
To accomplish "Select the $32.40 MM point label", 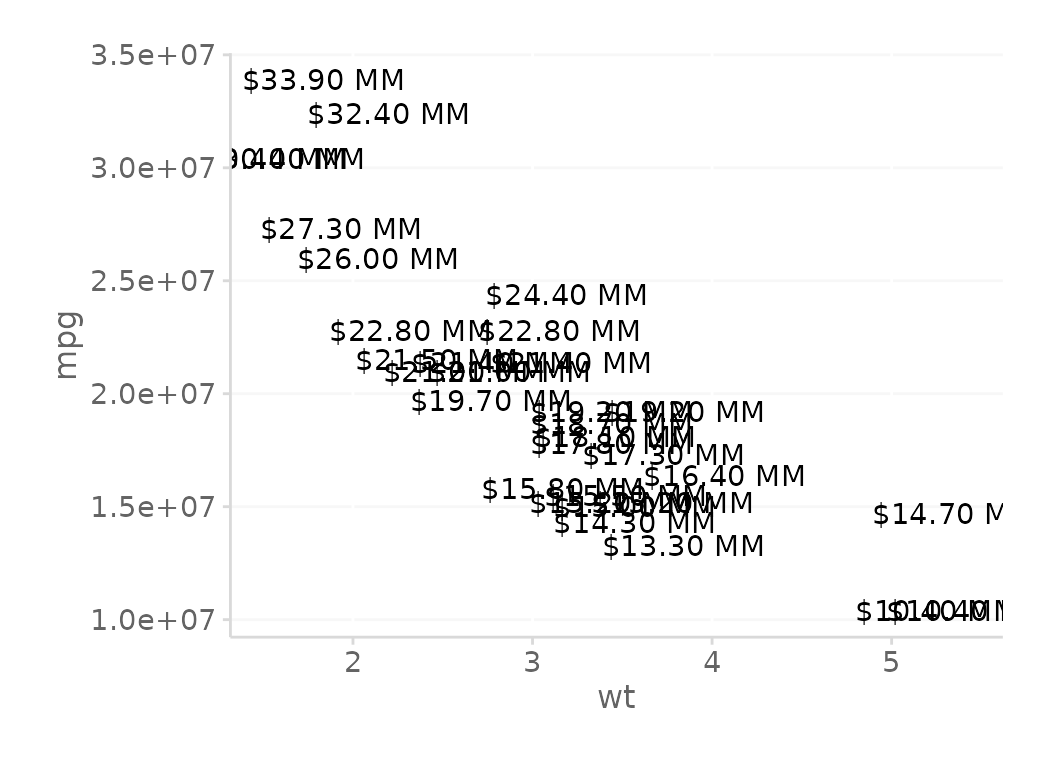I will pos(388,114).
